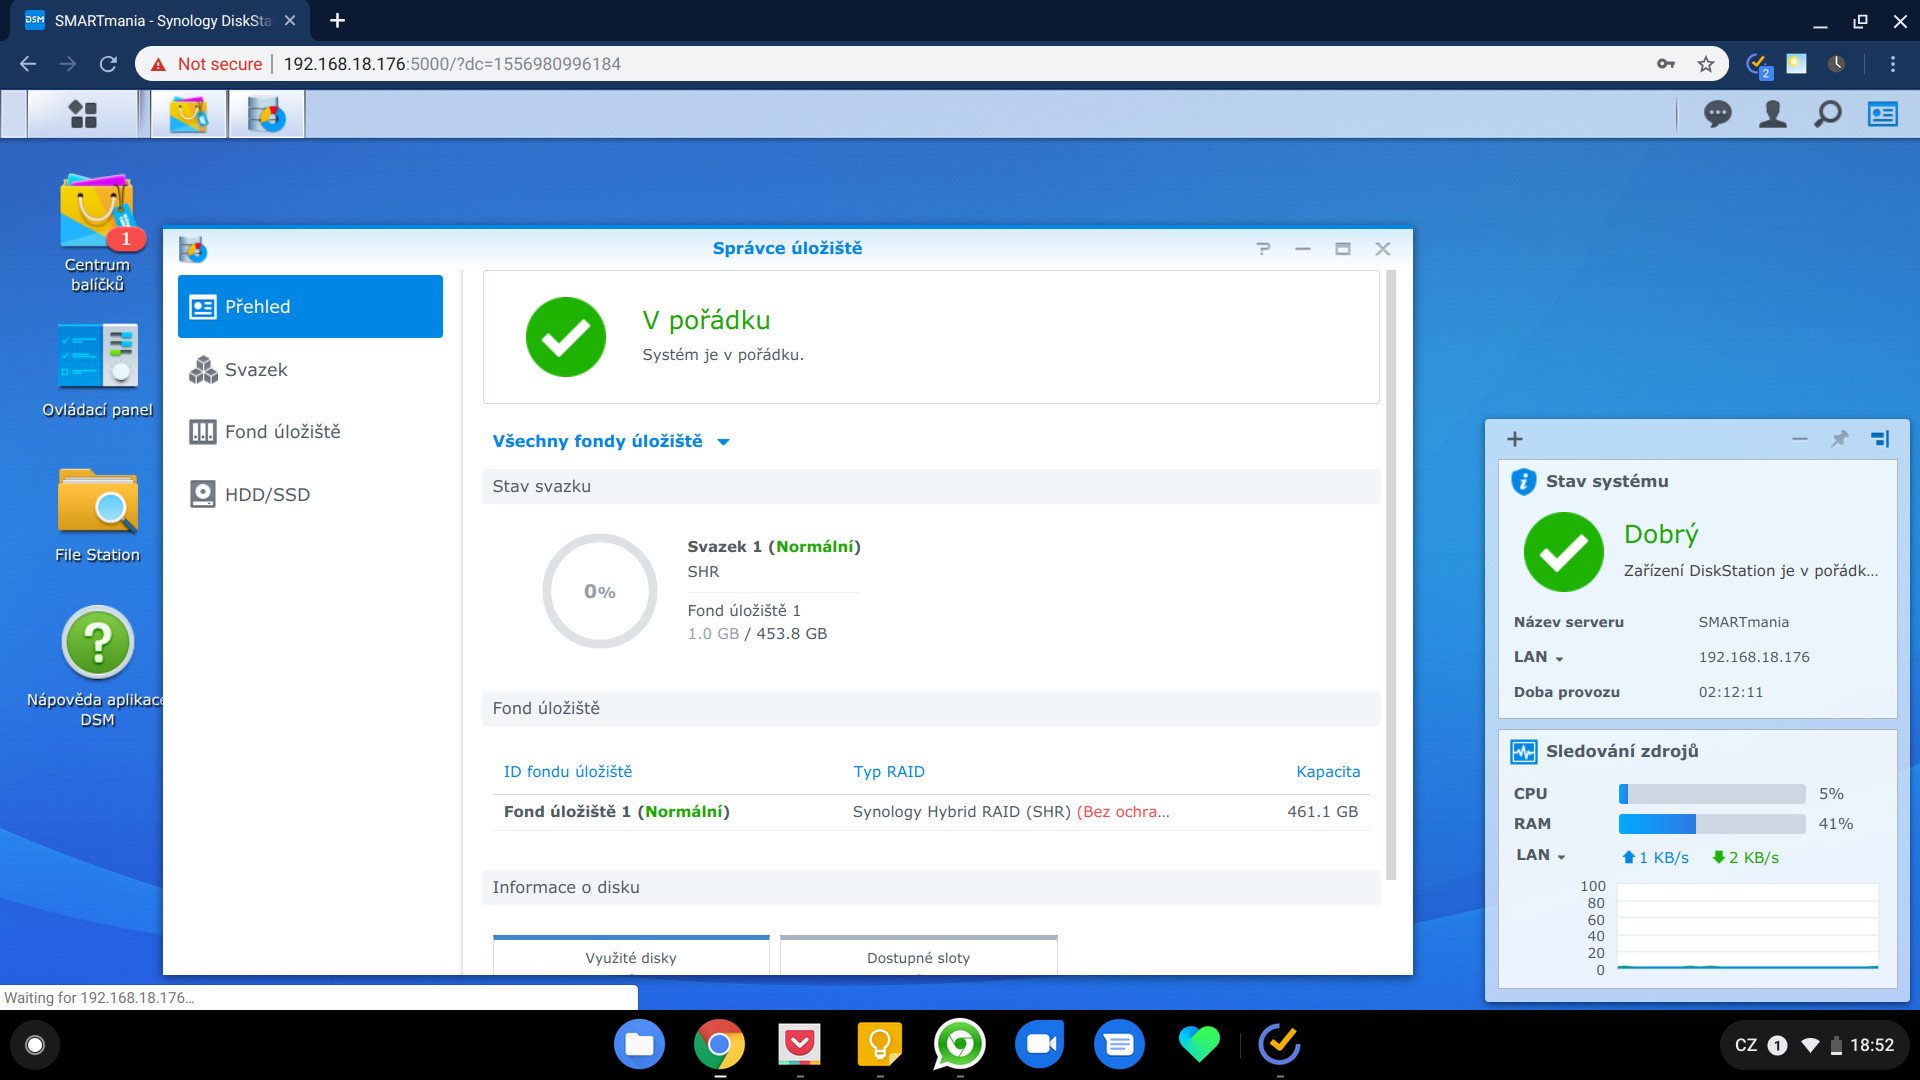This screenshot has height=1080, width=1920.
Task: Open WhatsApp in shelf
Action: (959, 1045)
